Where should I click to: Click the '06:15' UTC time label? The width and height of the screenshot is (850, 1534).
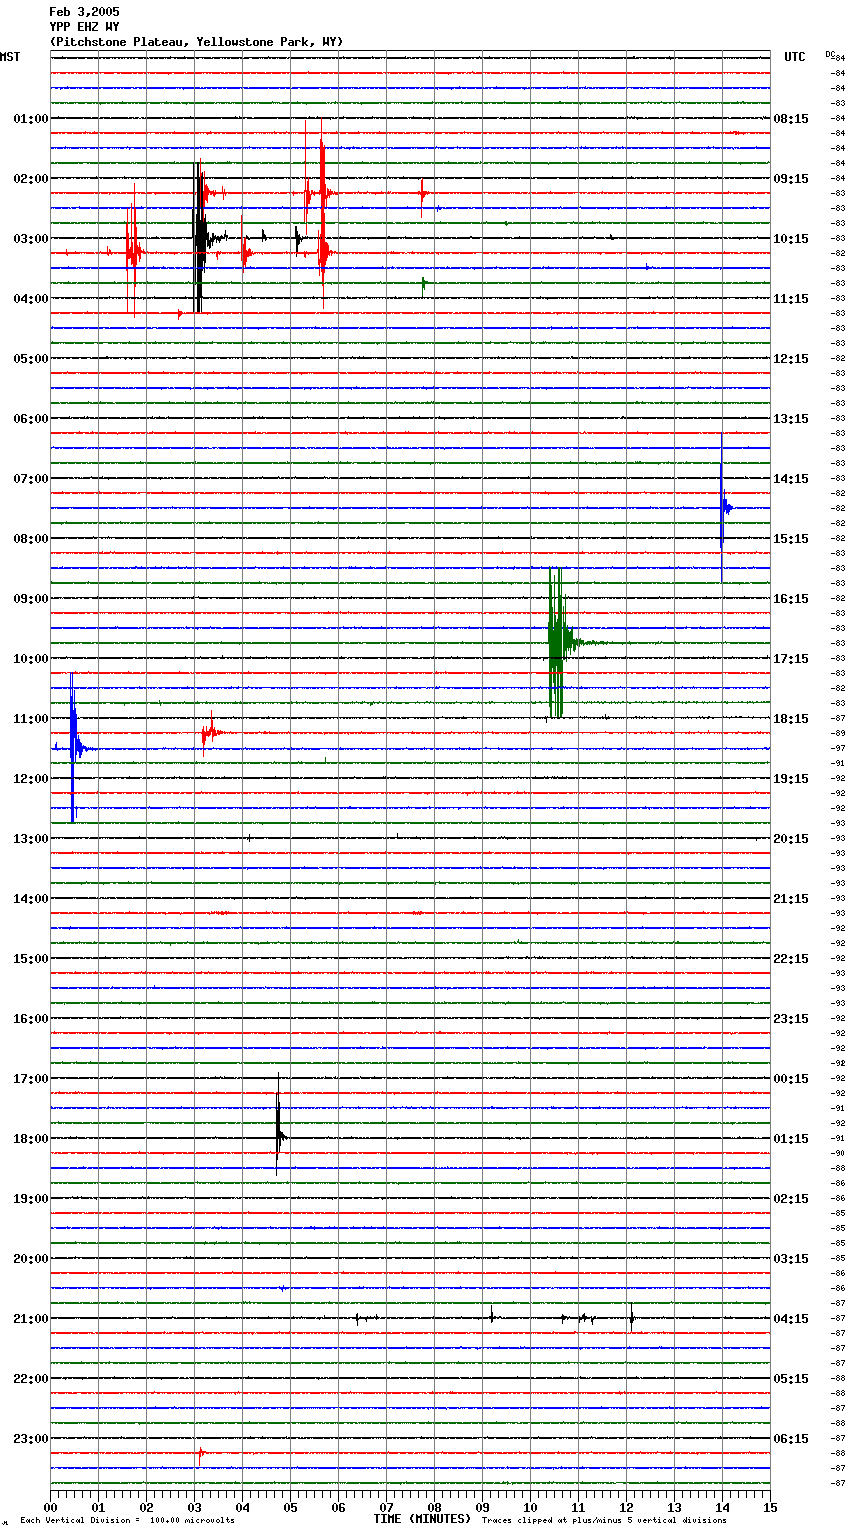coord(791,1439)
